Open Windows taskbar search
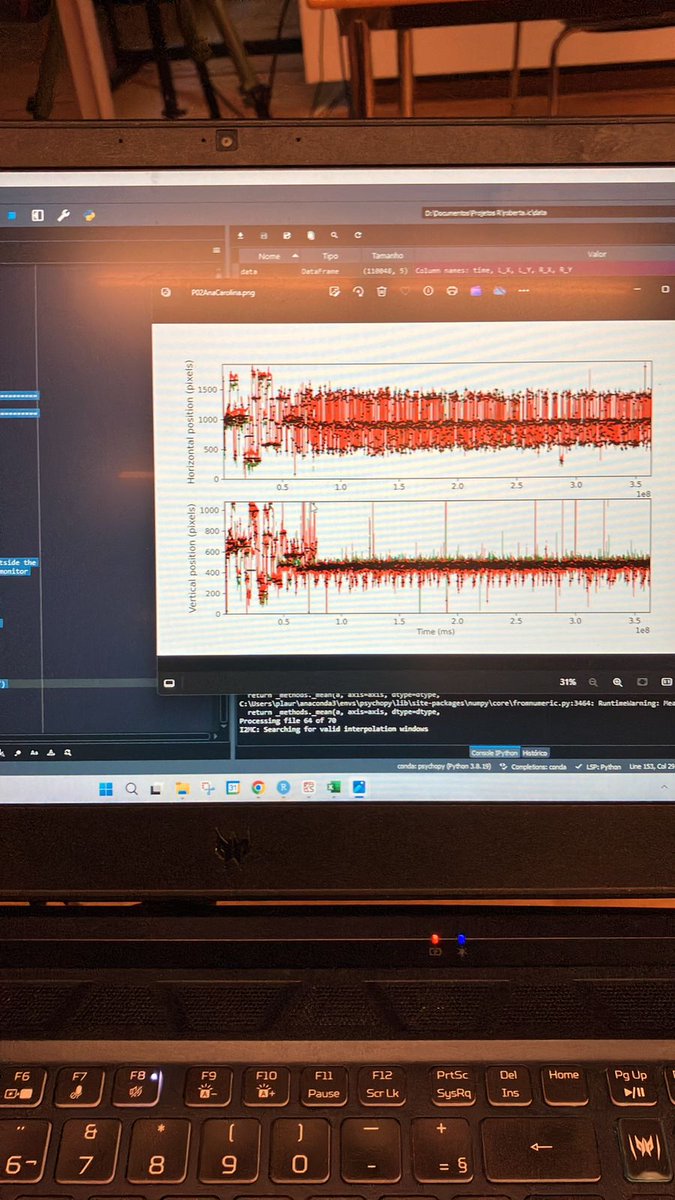Screen dimensions: 675x1200 click(132, 789)
